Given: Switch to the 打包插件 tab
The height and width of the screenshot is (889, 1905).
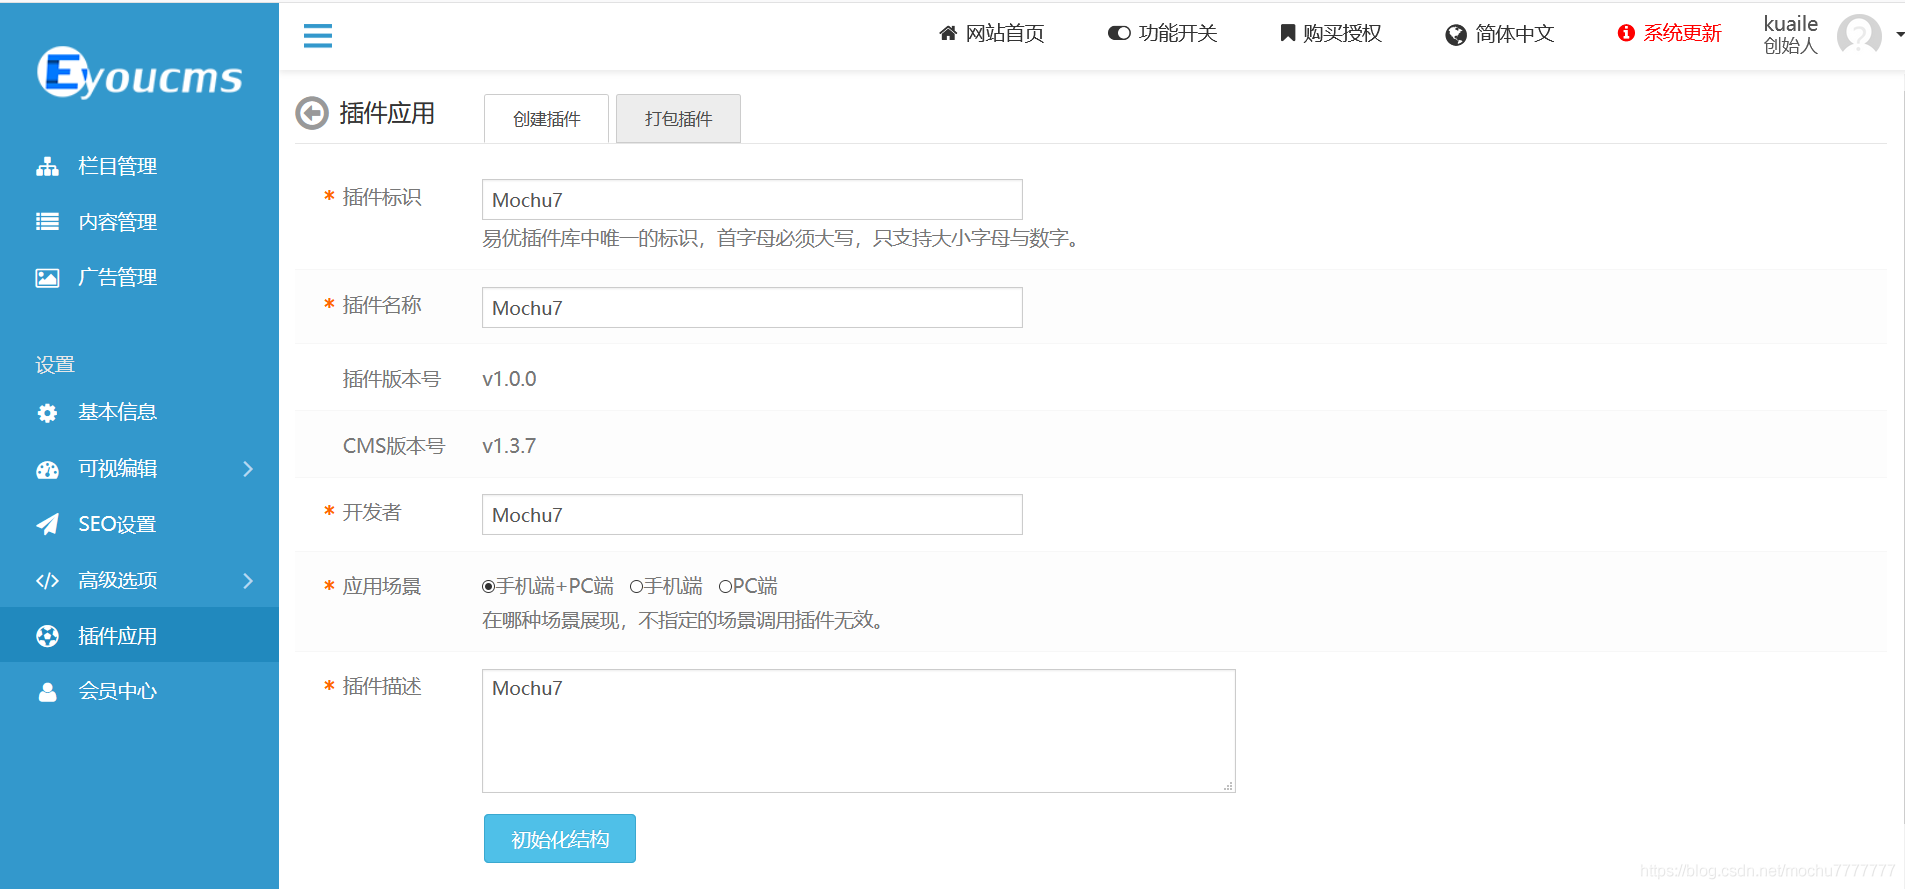Looking at the screenshot, I should tap(678, 119).
